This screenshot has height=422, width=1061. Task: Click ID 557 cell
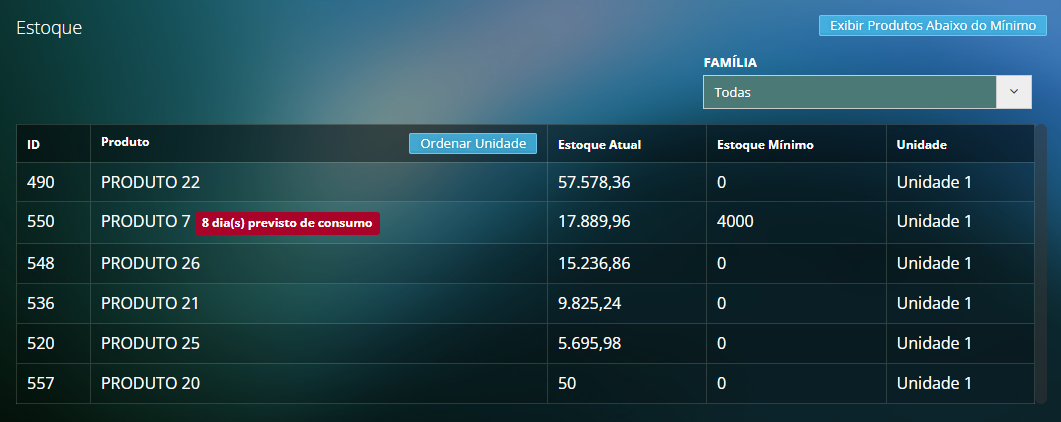pos(41,383)
